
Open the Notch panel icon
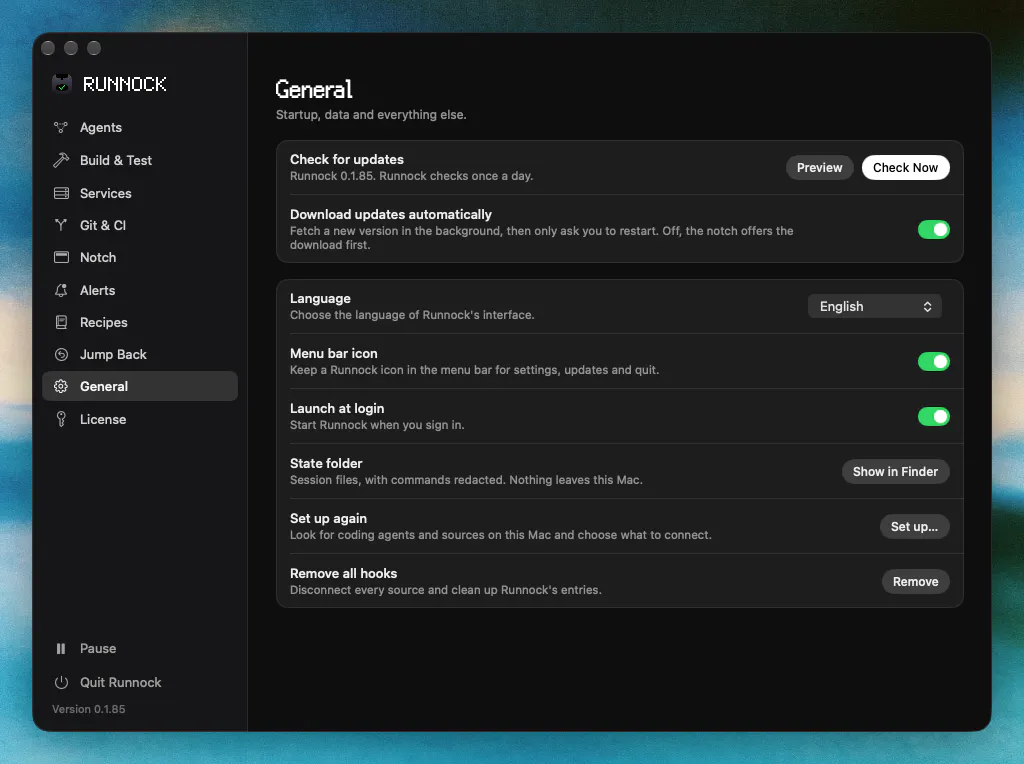[x=61, y=257]
